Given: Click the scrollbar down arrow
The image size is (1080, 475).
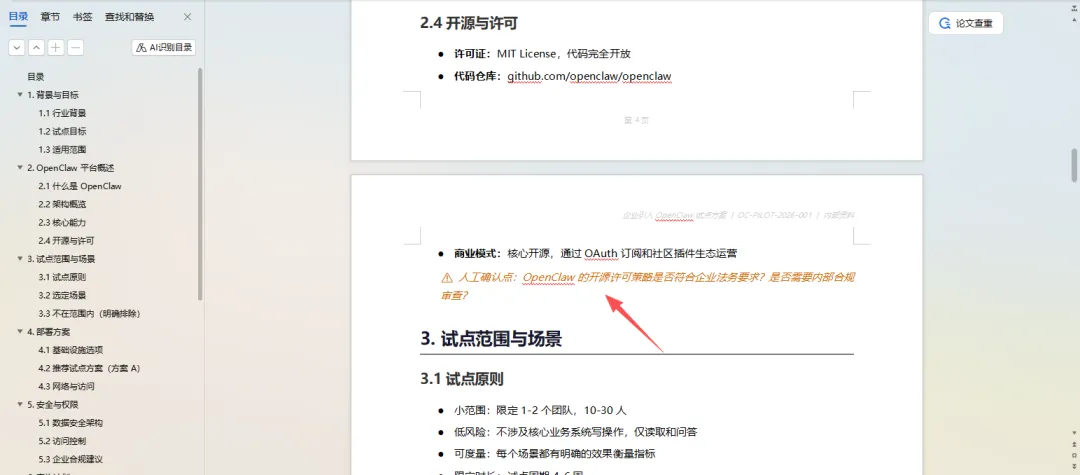Looking at the screenshot, I should click(x=1074, y=432).
